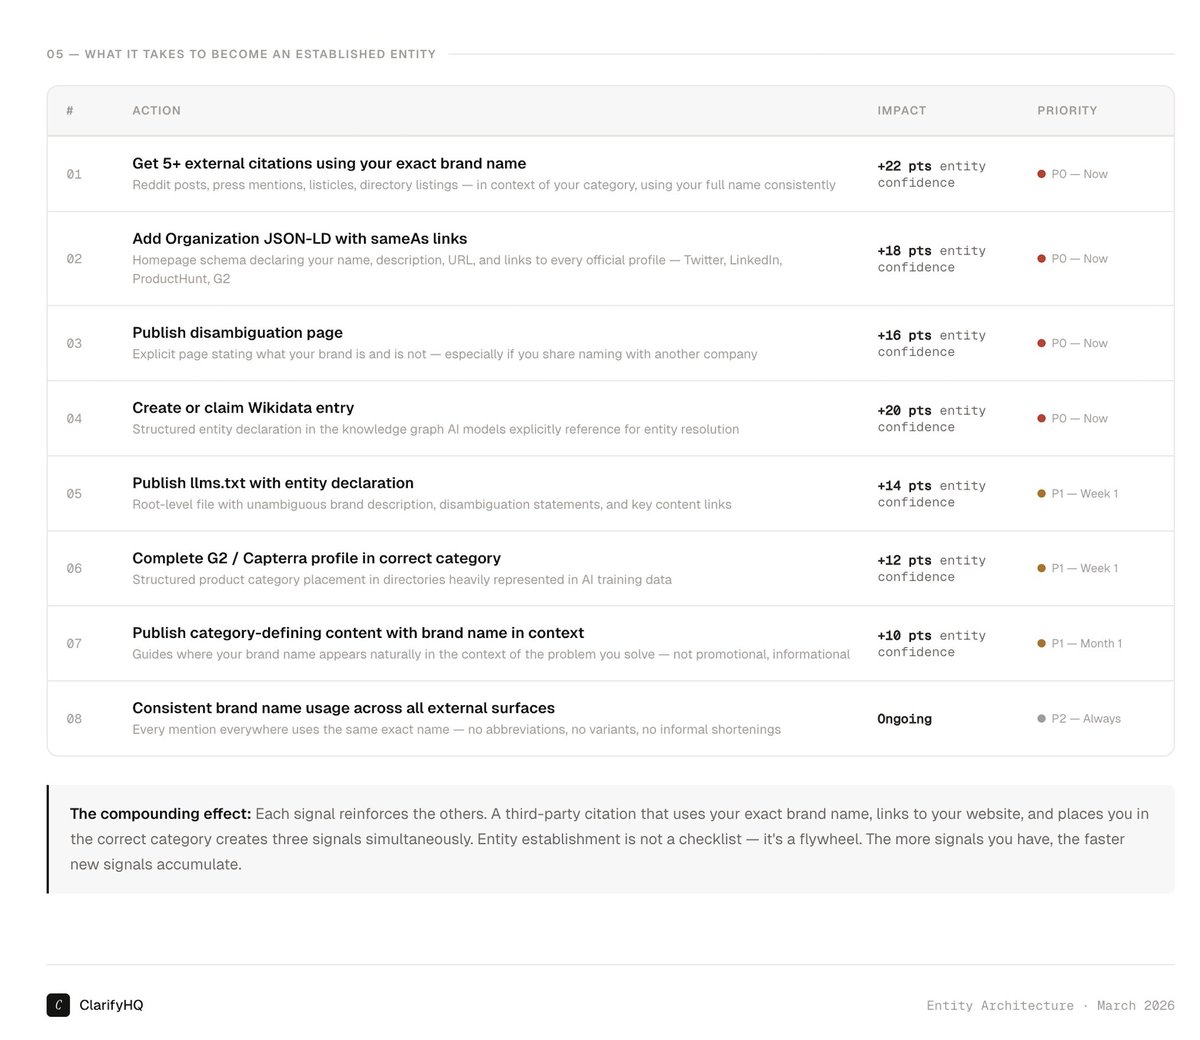Click description starting 'Guides where your brand name'
Viewport: 1200px width, 1040px height.
coord(491,654)
